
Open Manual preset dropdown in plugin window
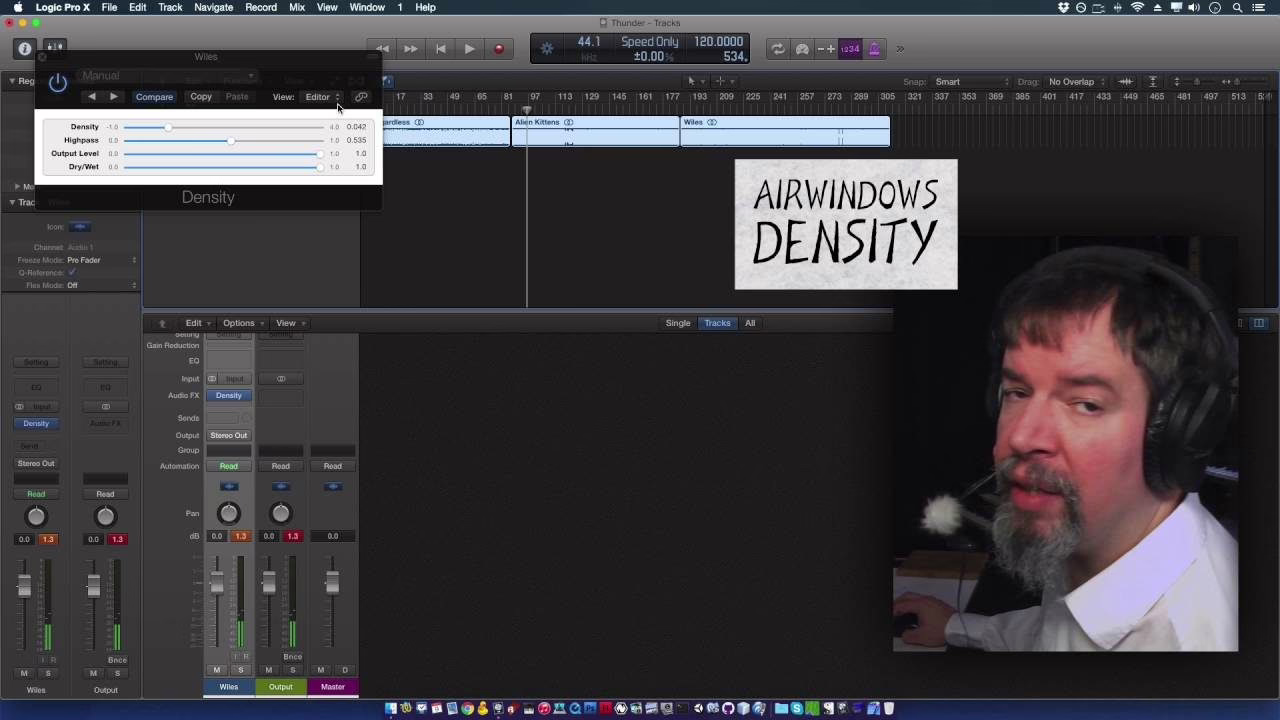[168, 76]
